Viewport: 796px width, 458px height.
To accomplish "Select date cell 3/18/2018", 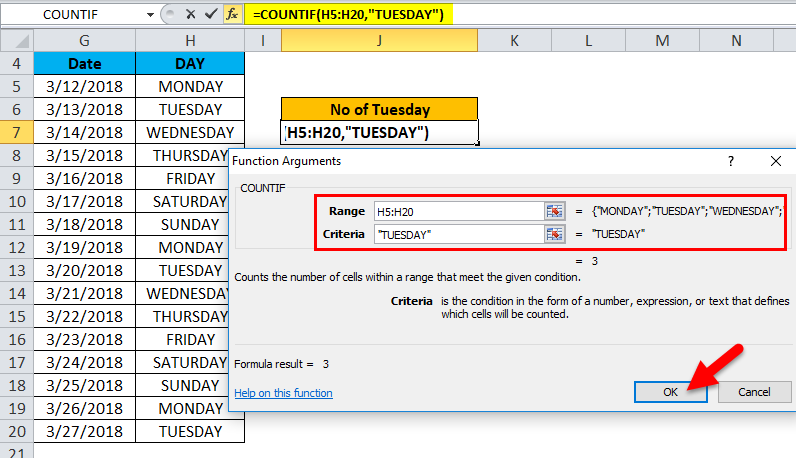I will (84, 224).
